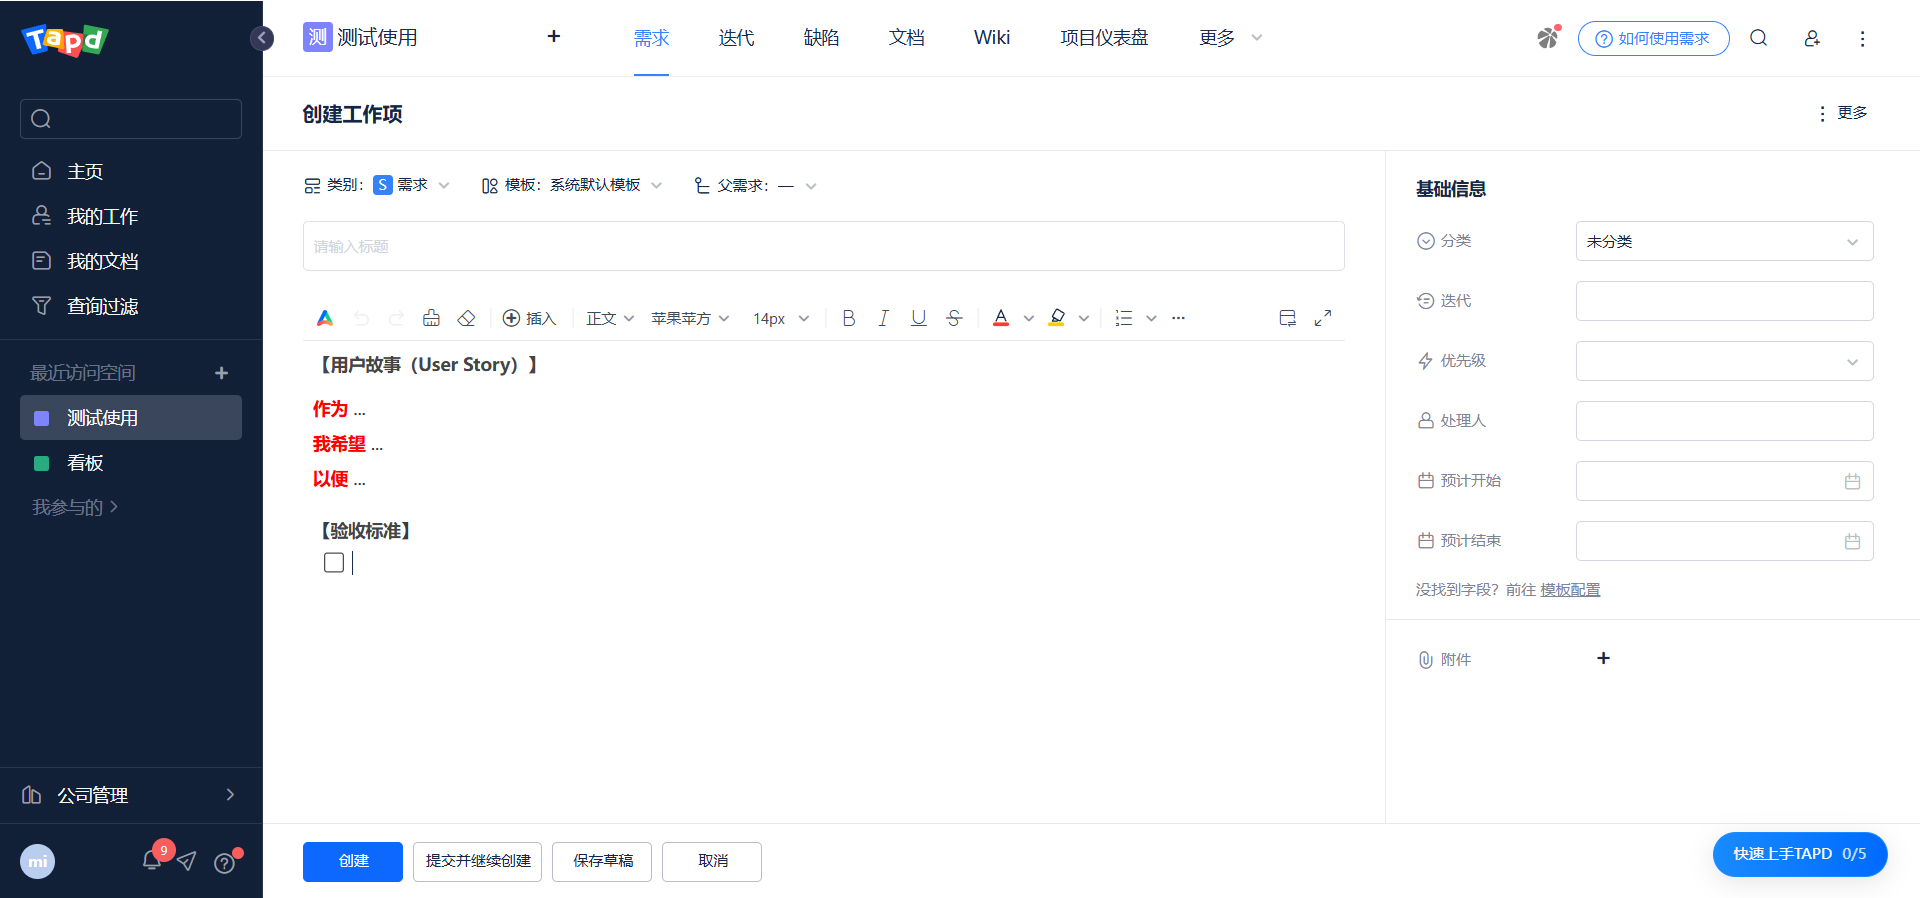Show more editor tools ellipsis
1920x898 pixels.
tap(1179, 318)
